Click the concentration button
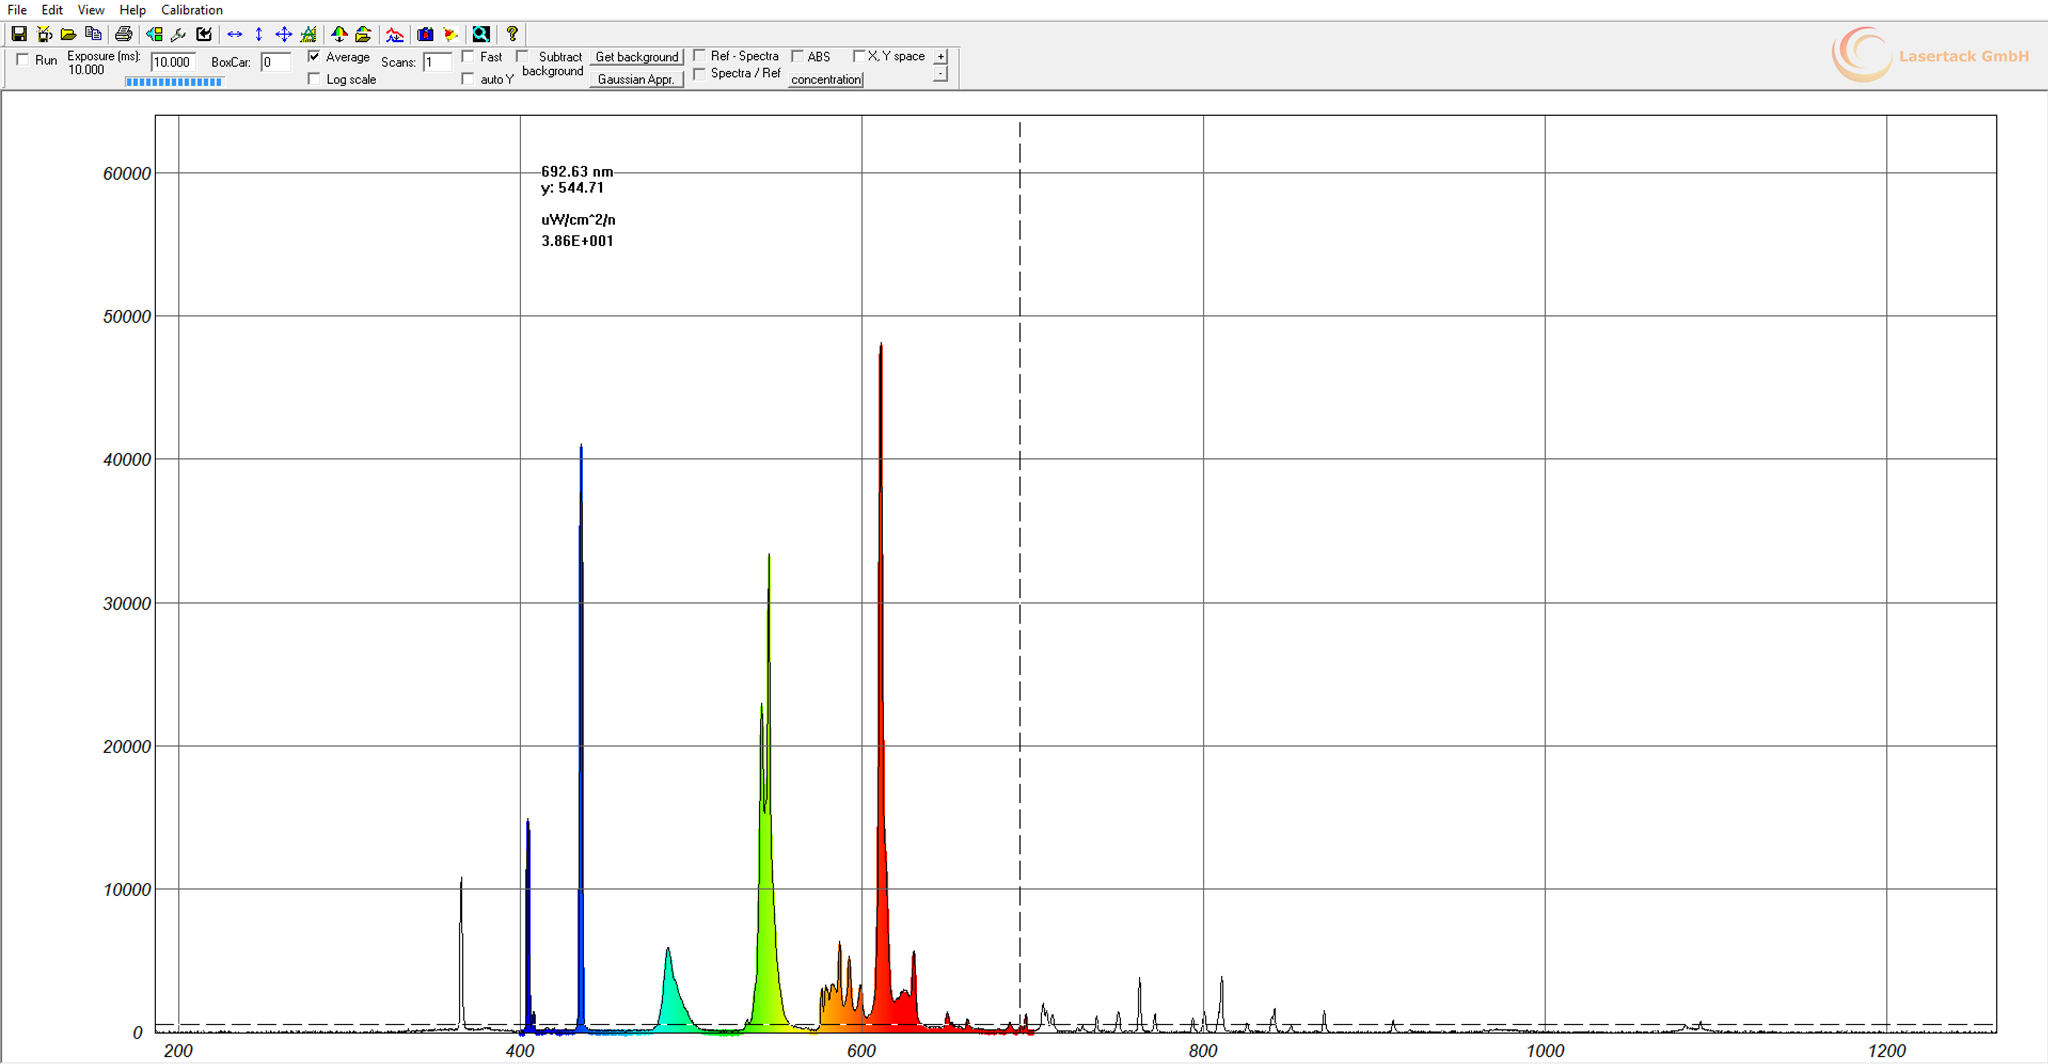This screenshot has height=1064, width=2048. pos(826,79)
